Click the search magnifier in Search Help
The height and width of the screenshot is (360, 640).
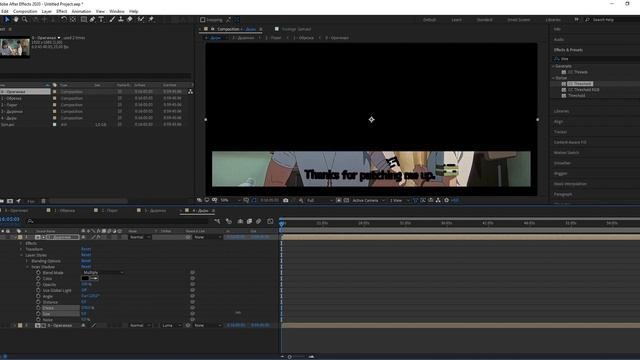coord(587,20)
